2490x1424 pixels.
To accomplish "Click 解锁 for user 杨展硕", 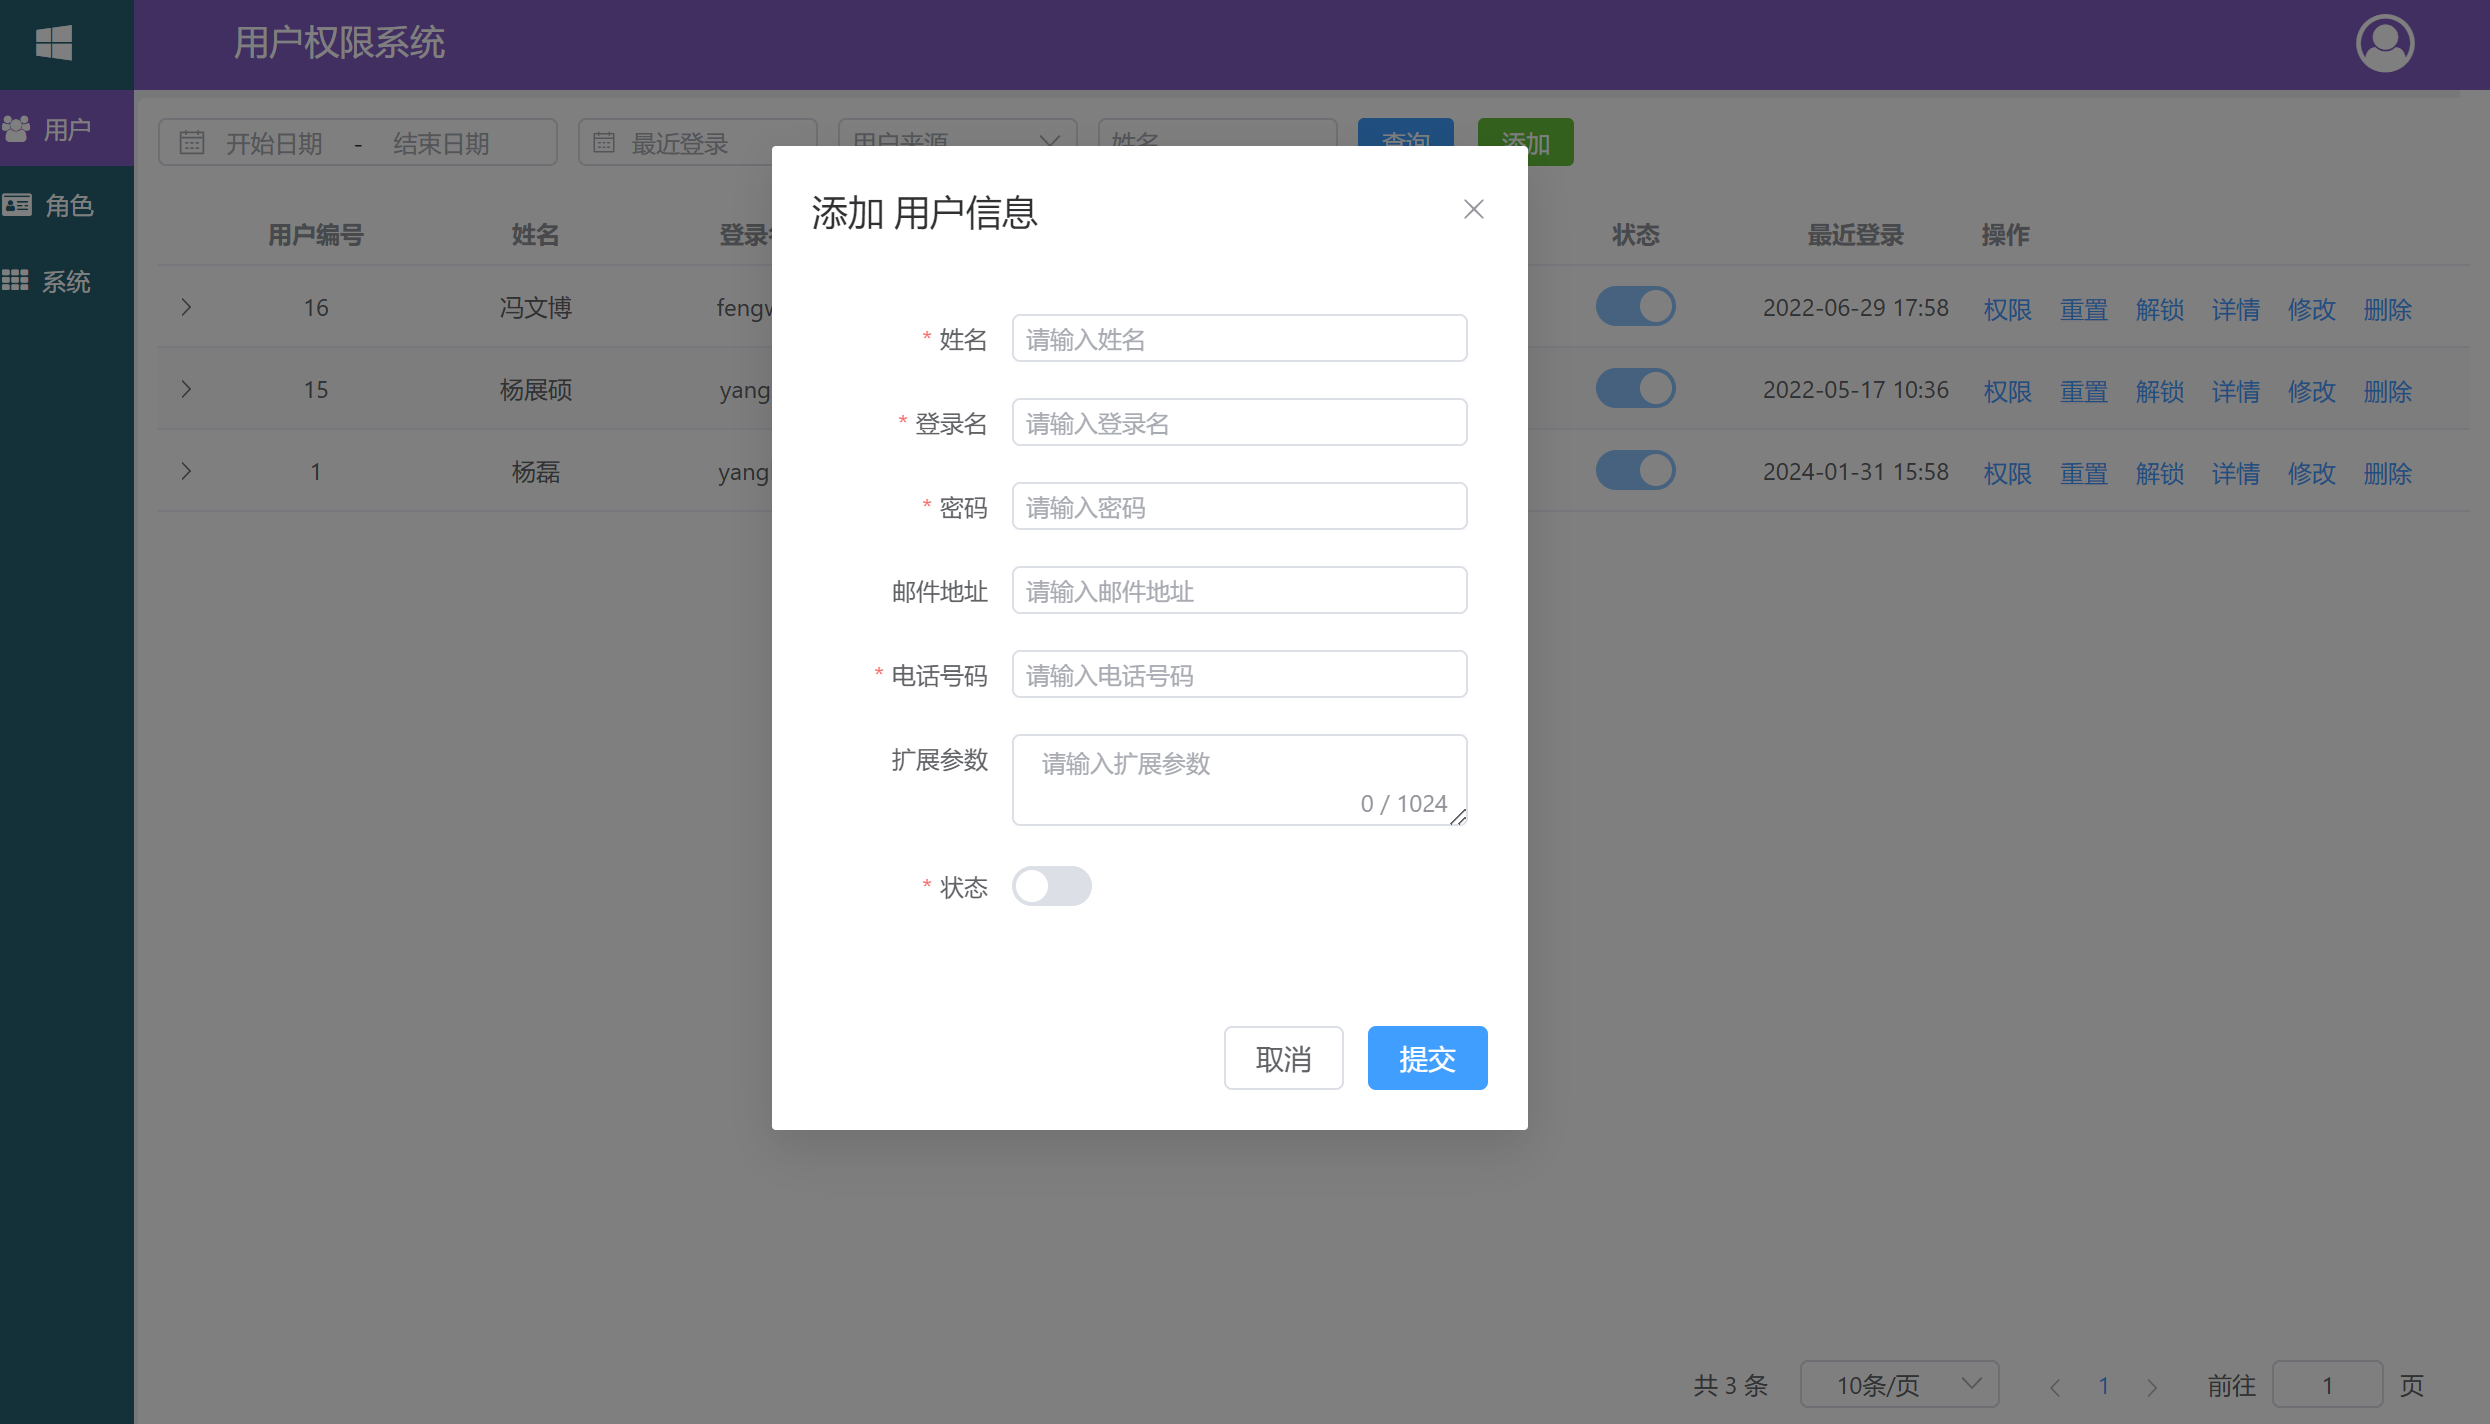I will tap(2159, 391).
